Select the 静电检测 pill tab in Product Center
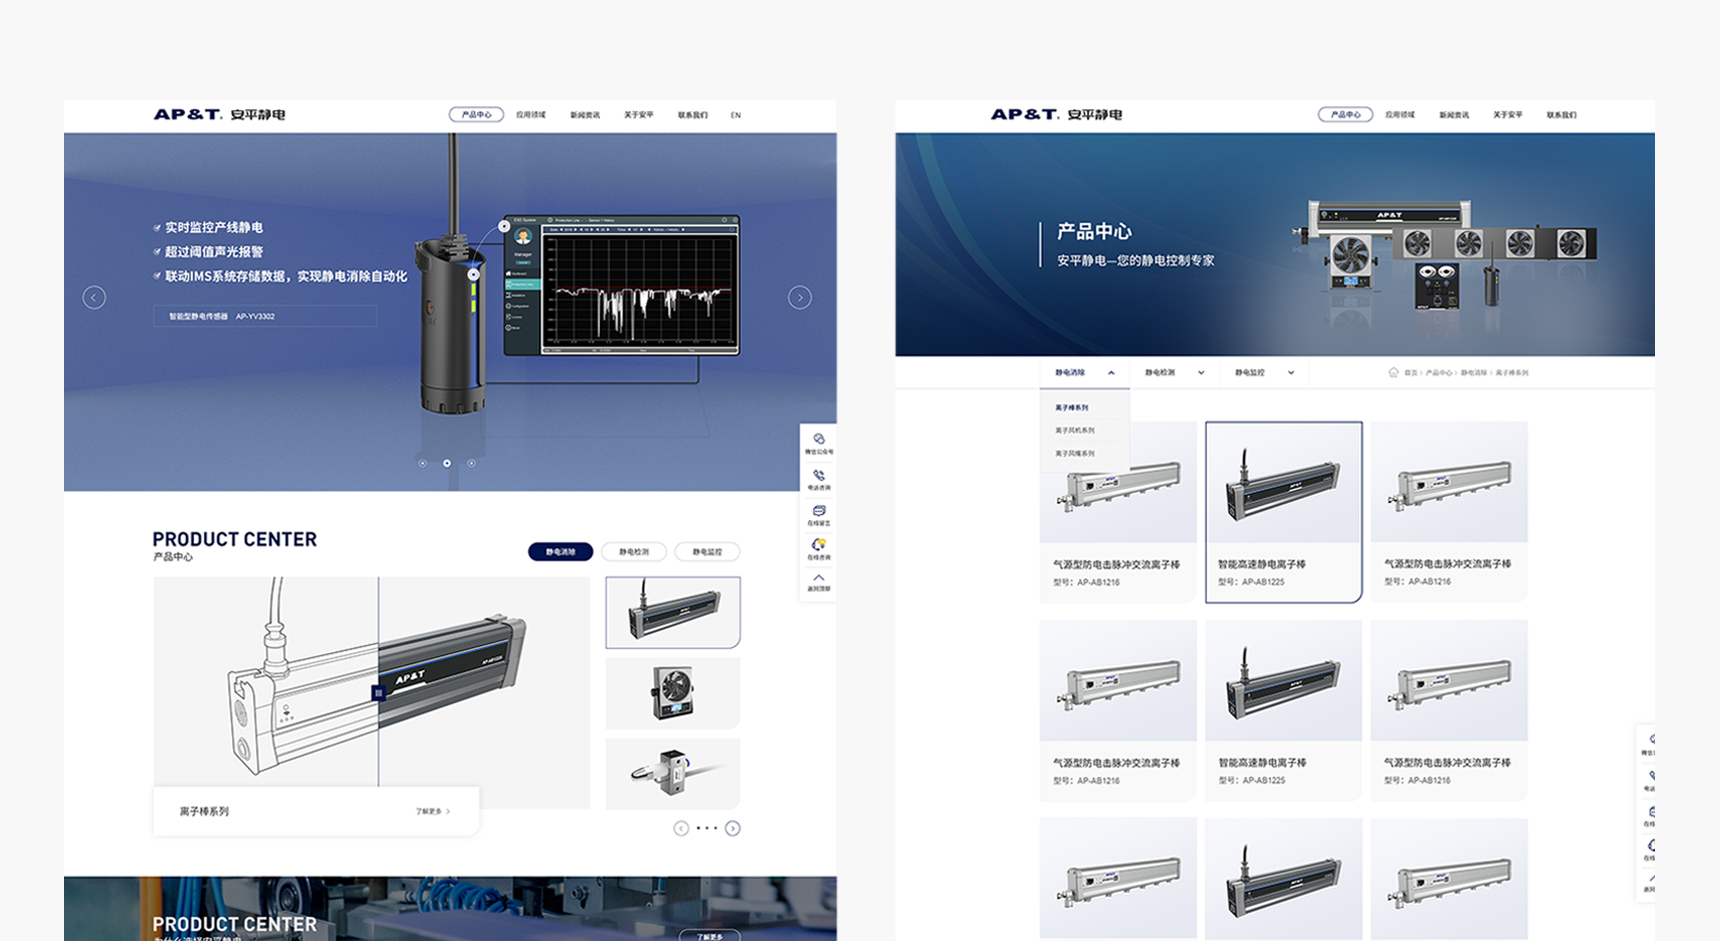This screenshot has height=941, width=1720. click(634, 552)
